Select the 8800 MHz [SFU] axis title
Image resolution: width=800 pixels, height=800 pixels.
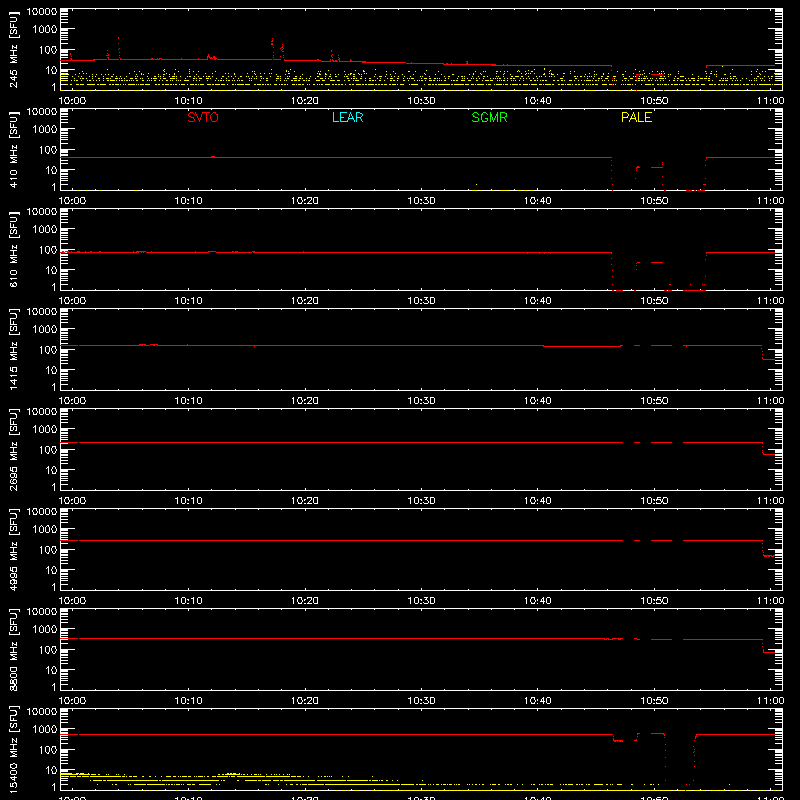click(x=14, y=649)
